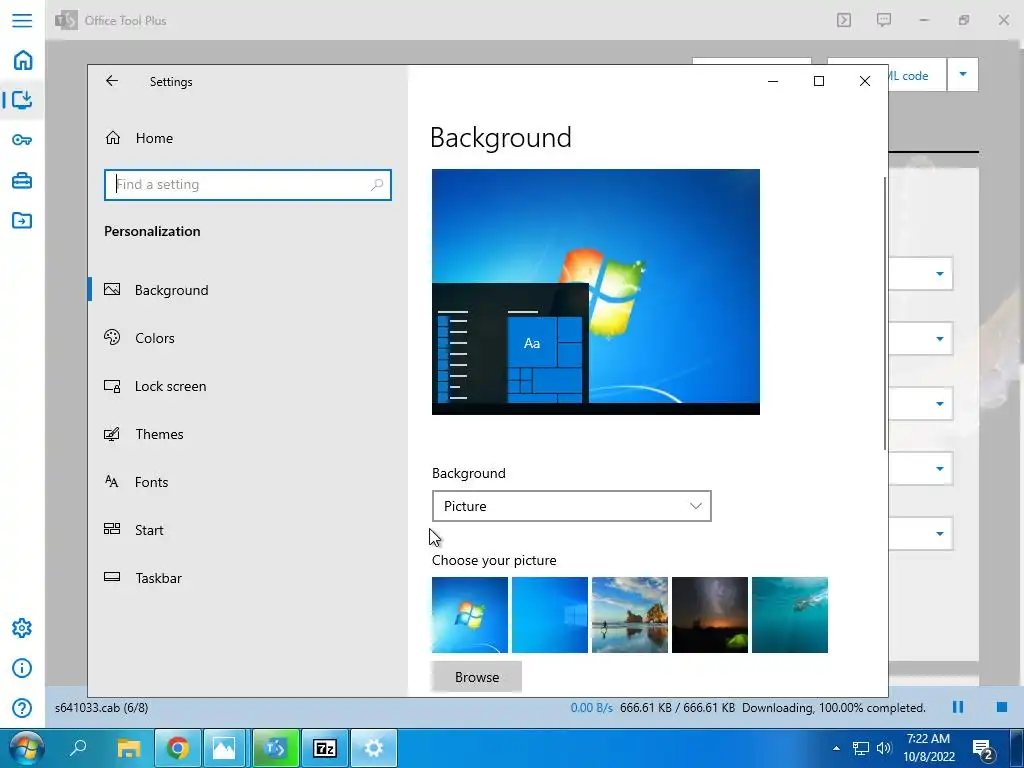
Task: Open Lock screen settings
Action: [248, 386]
